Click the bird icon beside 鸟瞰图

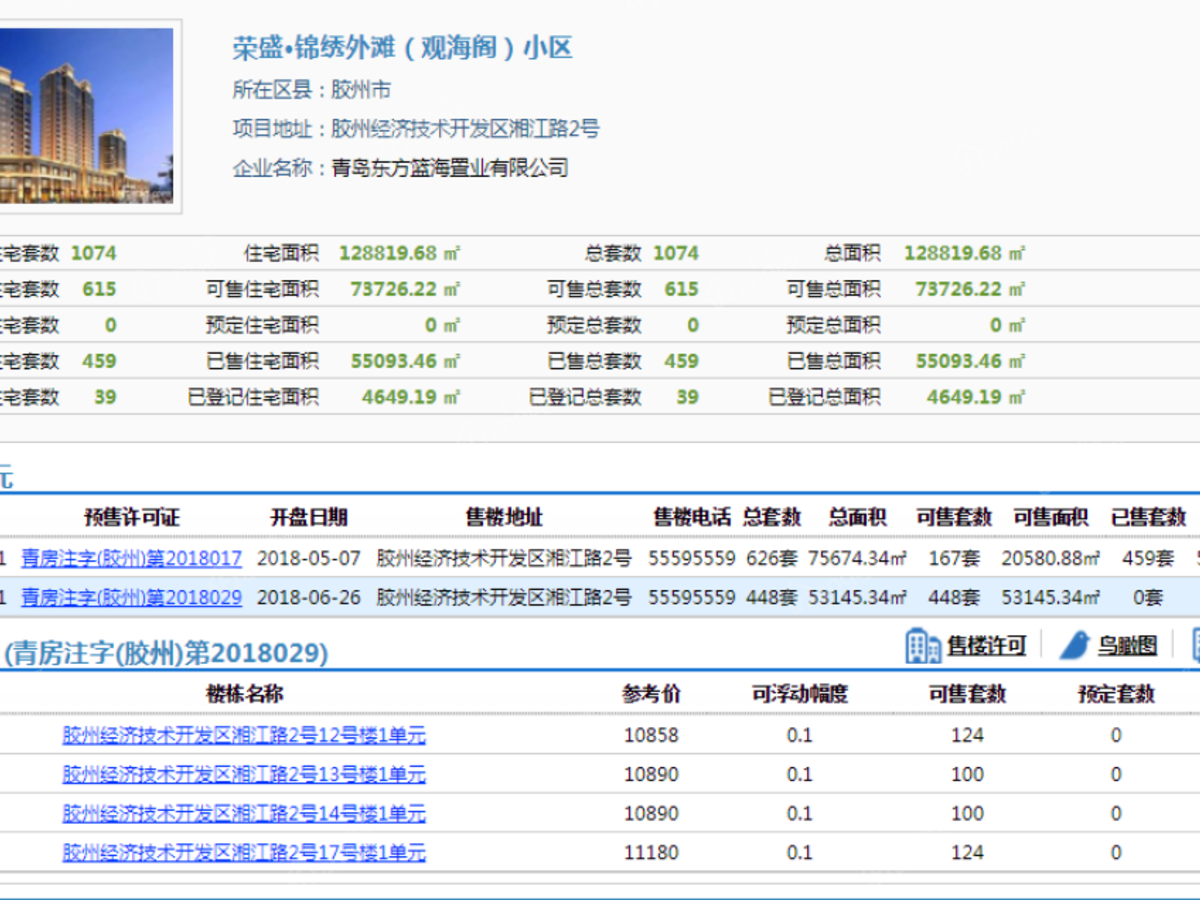point(1074,645)
